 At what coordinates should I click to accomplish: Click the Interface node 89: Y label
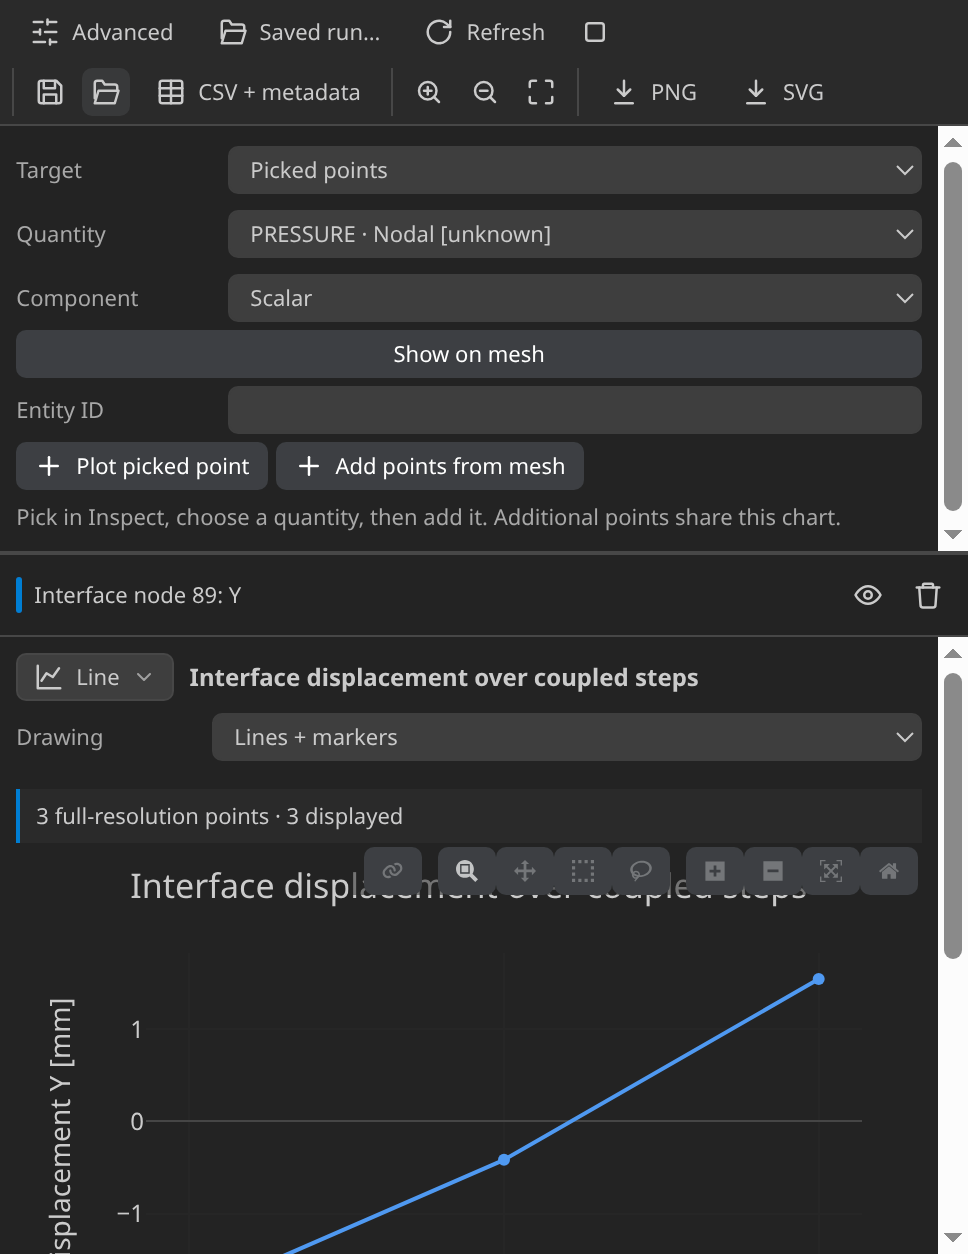[138, 595]
